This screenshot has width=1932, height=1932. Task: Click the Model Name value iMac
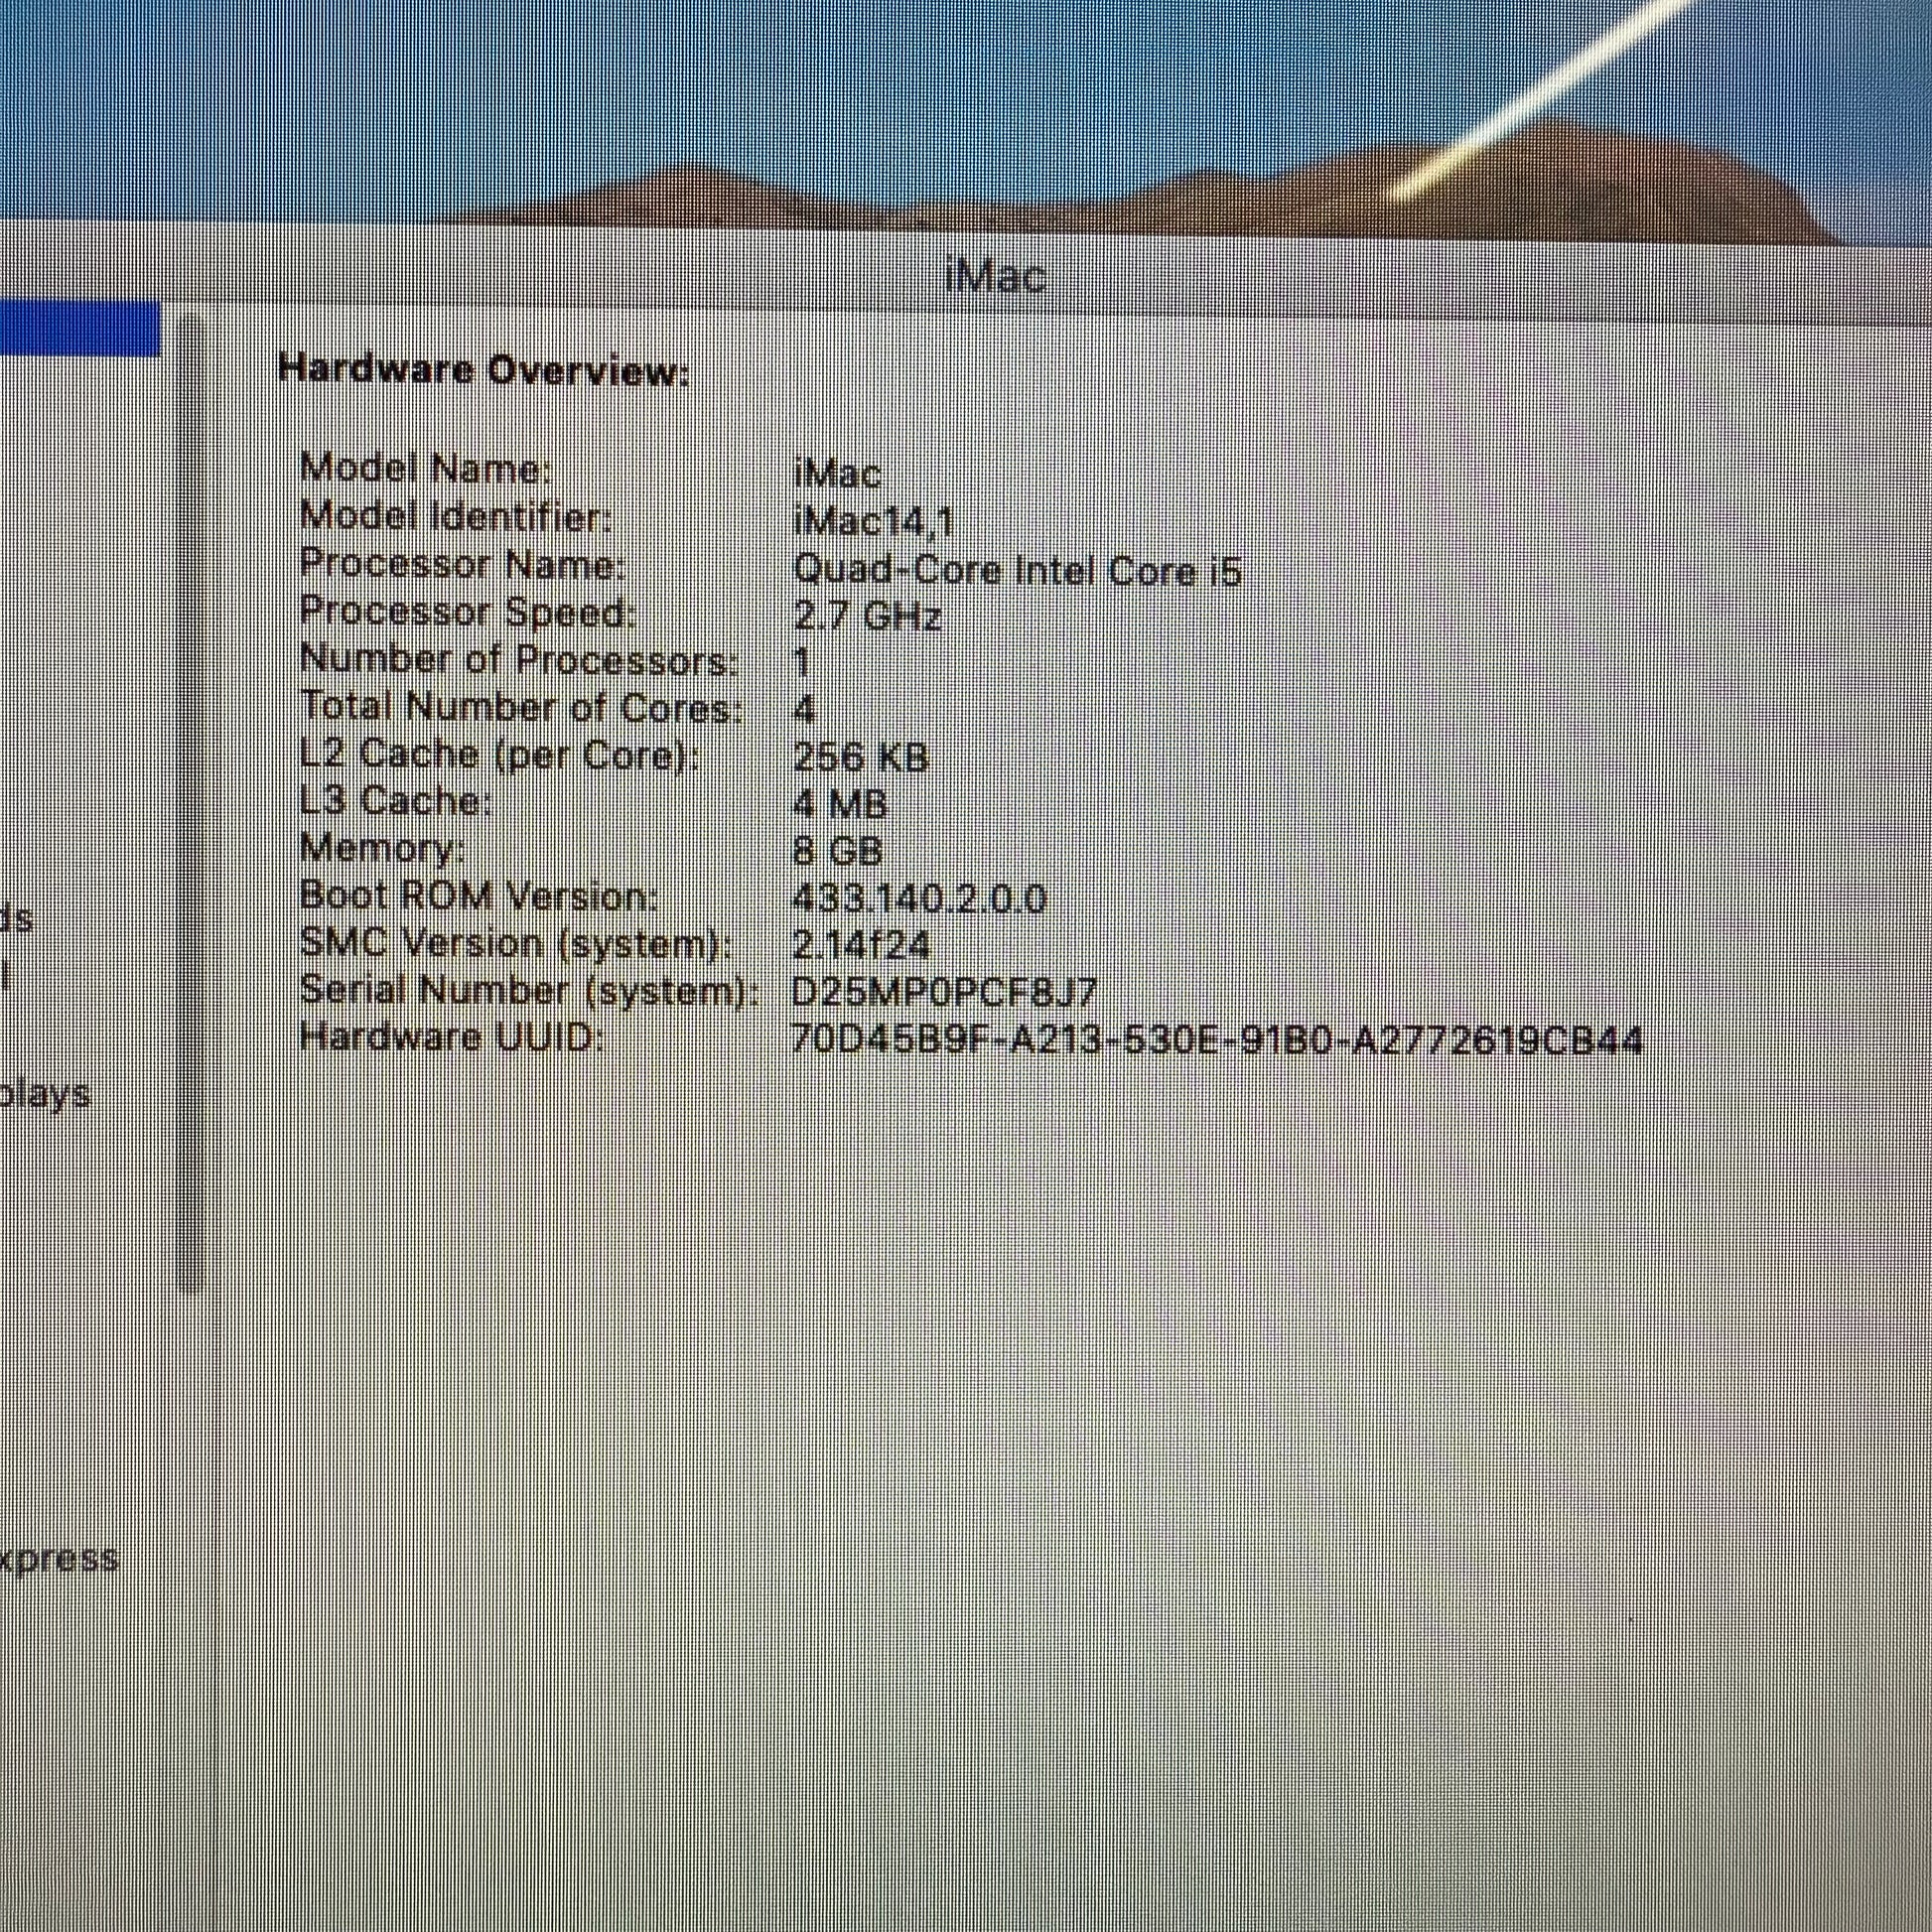coord(837,471)
